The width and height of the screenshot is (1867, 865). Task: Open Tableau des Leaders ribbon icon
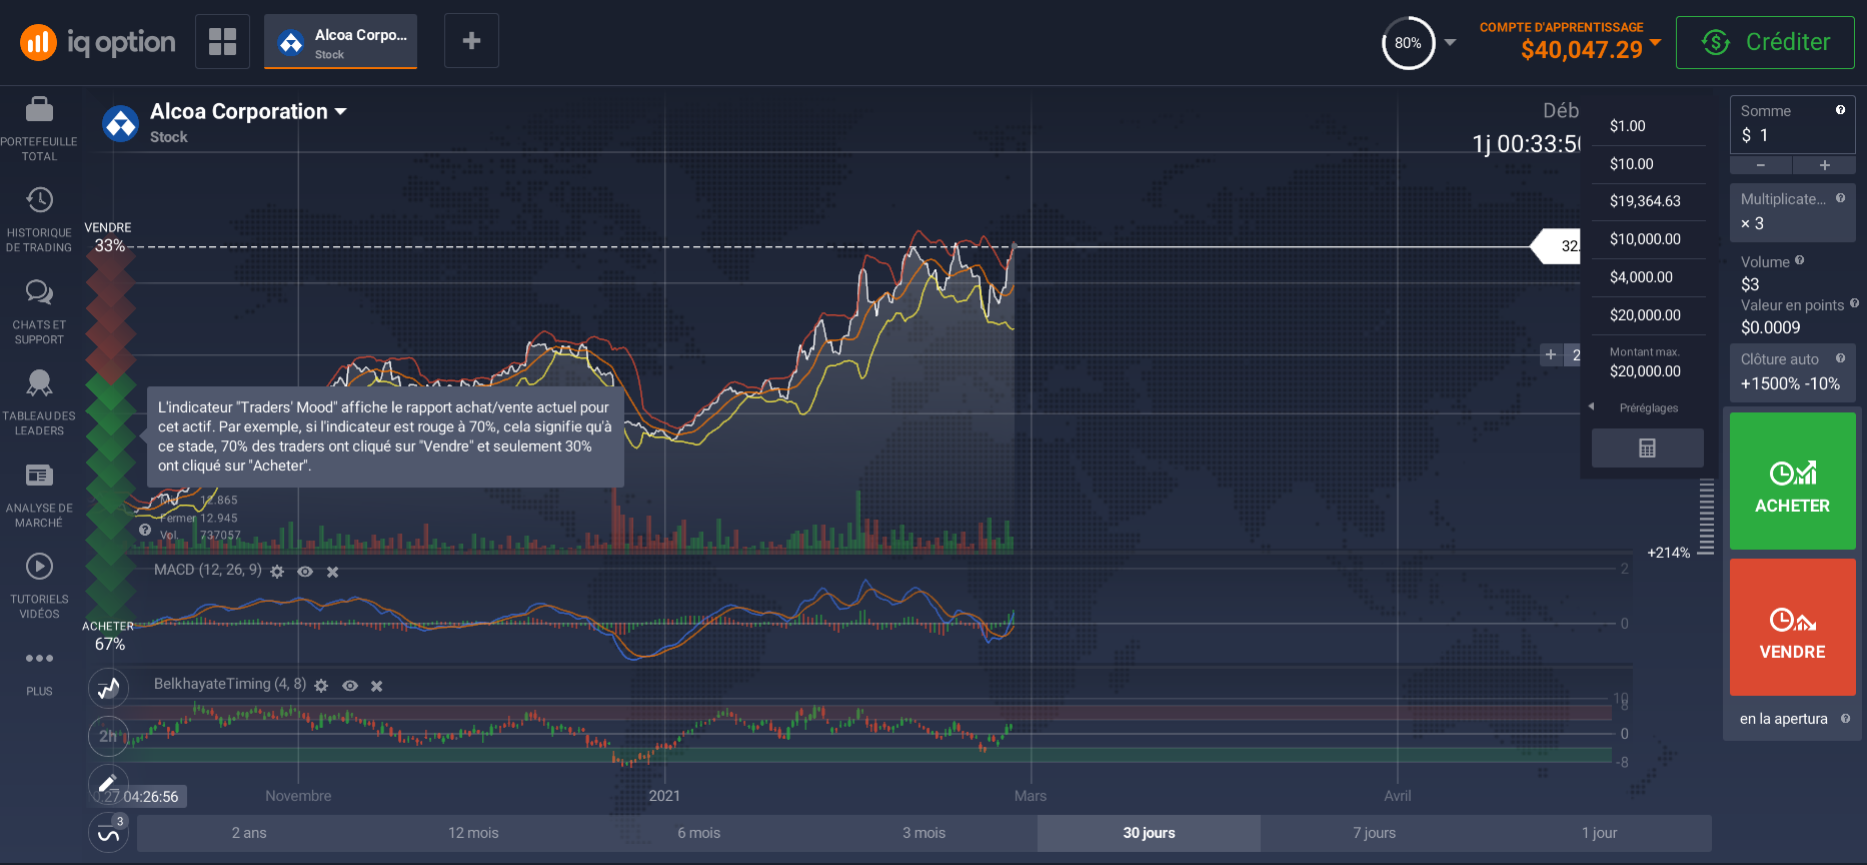tap(39, 383)
